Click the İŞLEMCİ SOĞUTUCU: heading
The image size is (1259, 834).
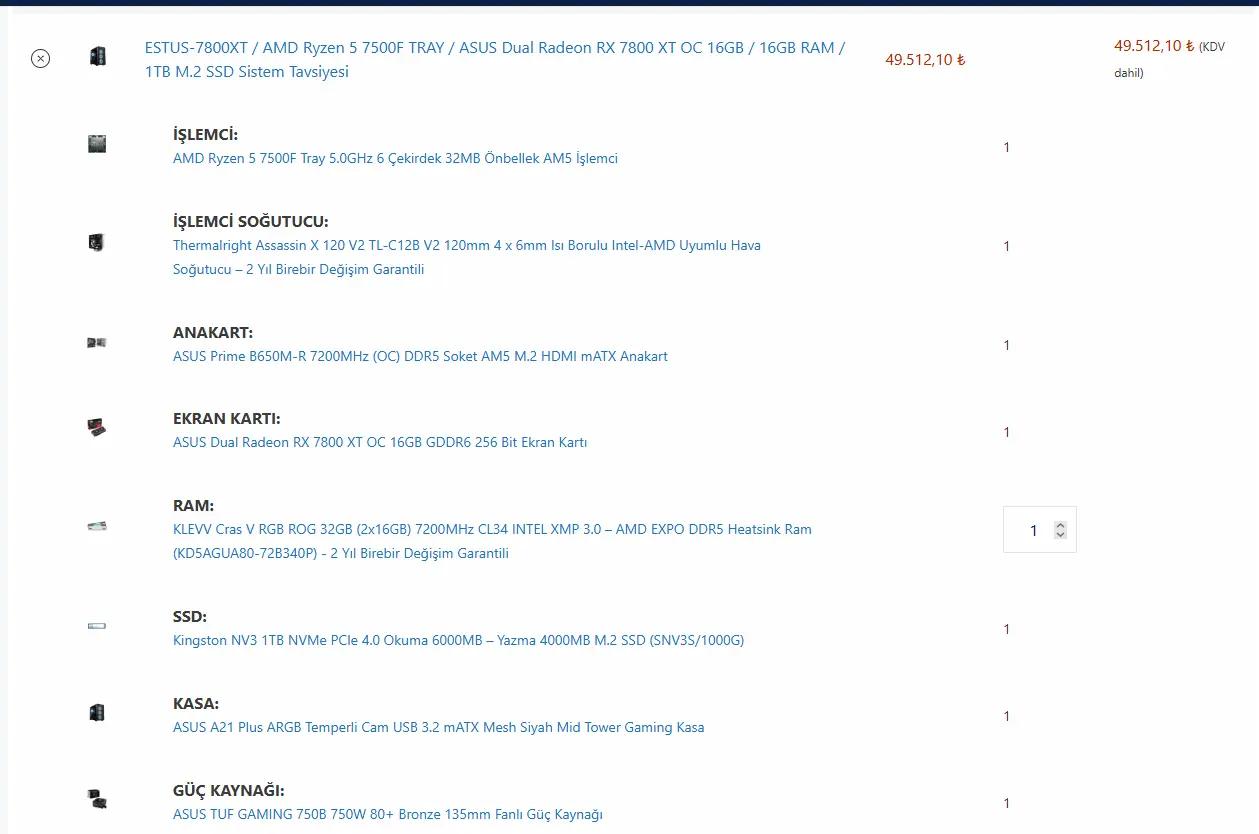point(251,222)
